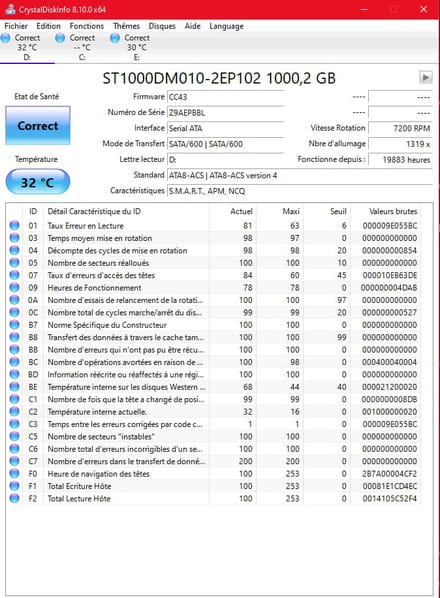
Task: Click the status dot for ID C5
Action: [14, 436]
